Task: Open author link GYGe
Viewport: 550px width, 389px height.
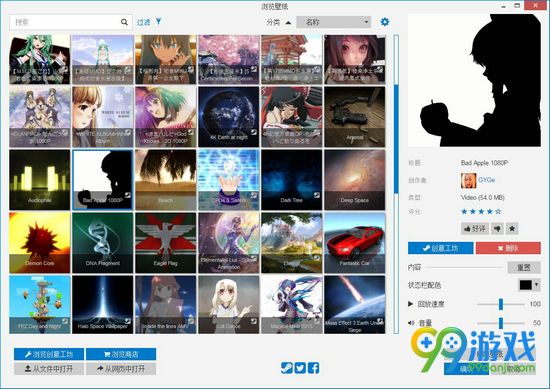Action: [x=487, y=180]
